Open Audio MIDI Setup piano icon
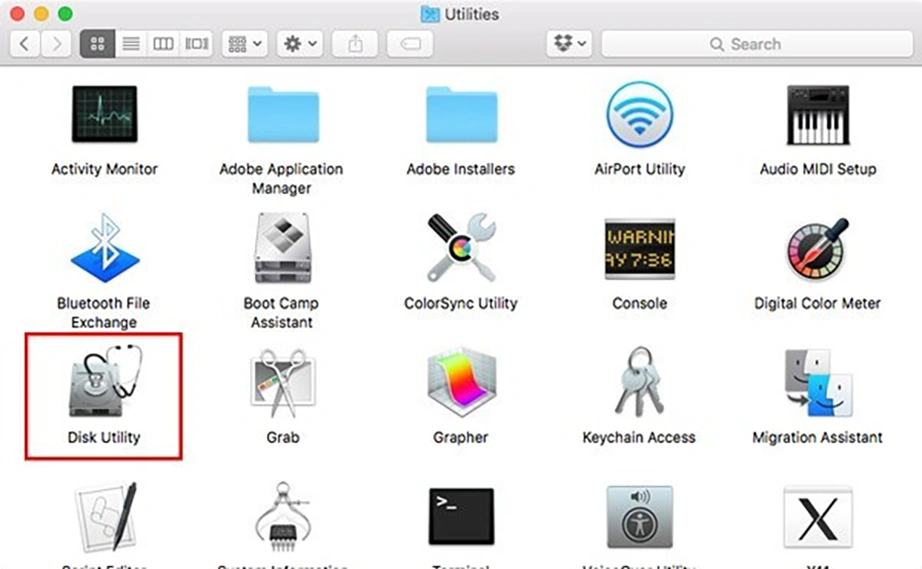922x569 pixels. 818,115
